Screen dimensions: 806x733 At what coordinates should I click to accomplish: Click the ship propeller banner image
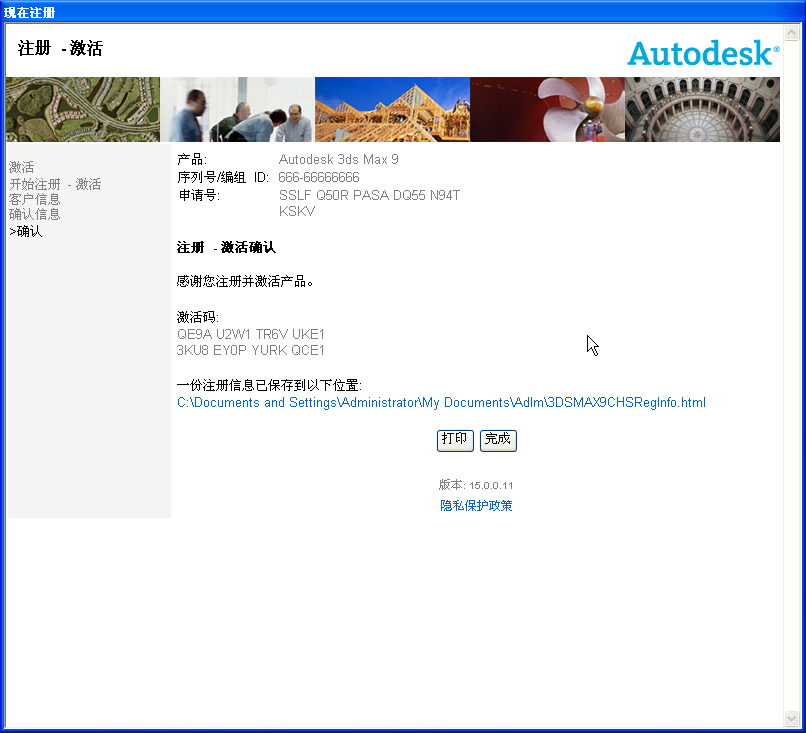[x=547, y=109]
